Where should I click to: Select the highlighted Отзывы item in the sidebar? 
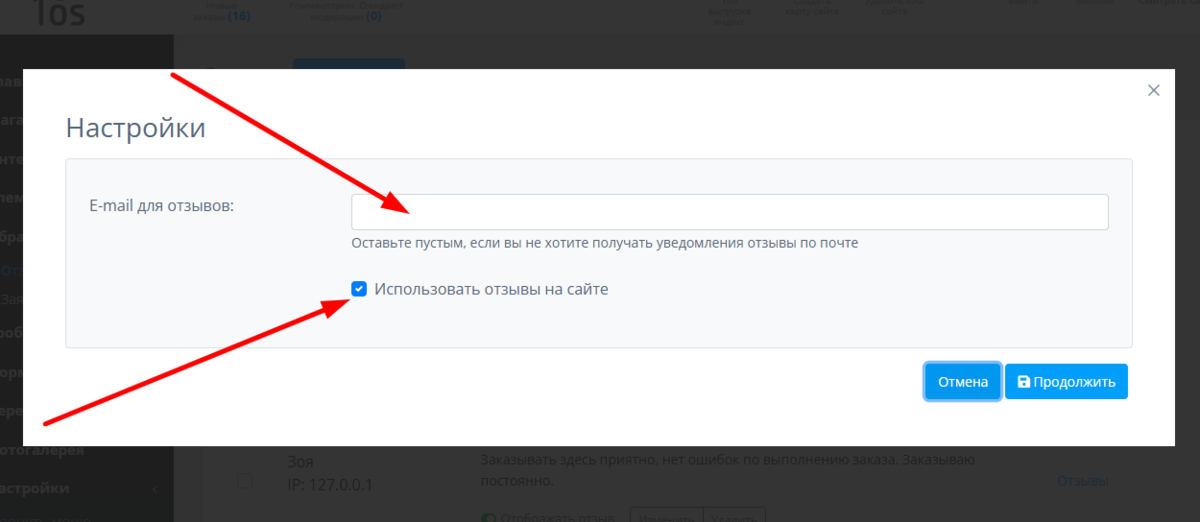(x=12, y=269)
